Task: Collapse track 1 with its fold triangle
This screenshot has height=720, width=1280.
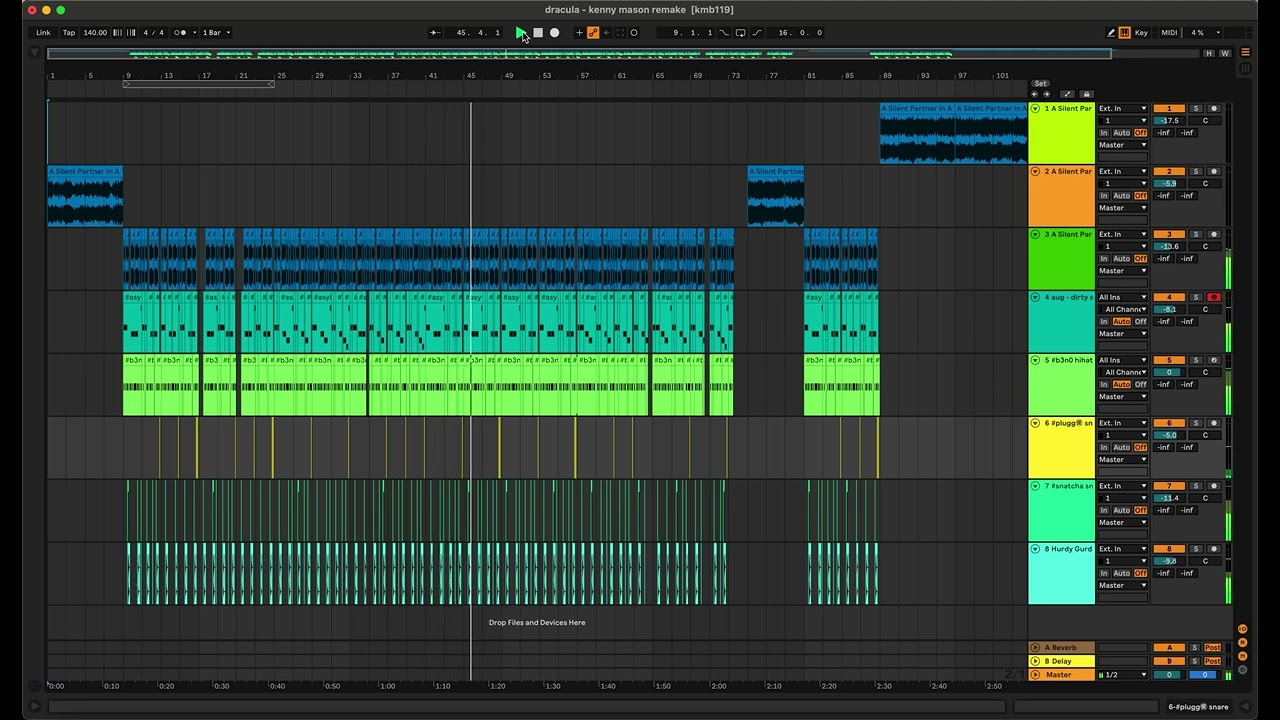Action: tap(1035, 108)
